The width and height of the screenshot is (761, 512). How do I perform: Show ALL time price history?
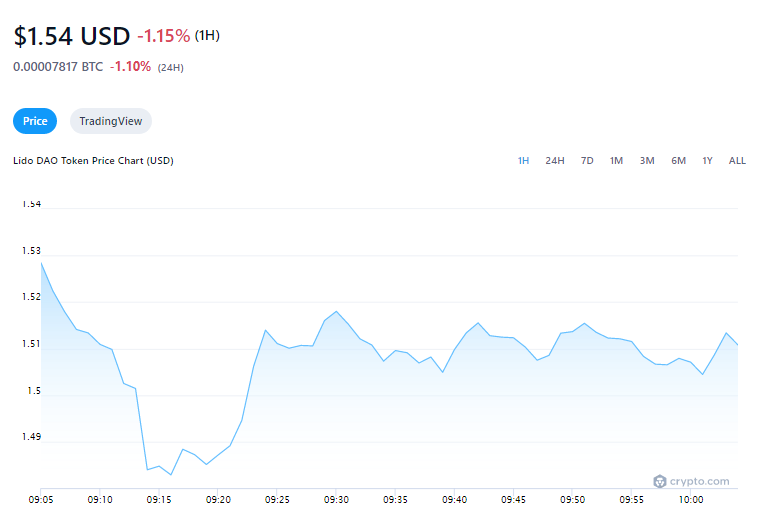coord(737,161)
